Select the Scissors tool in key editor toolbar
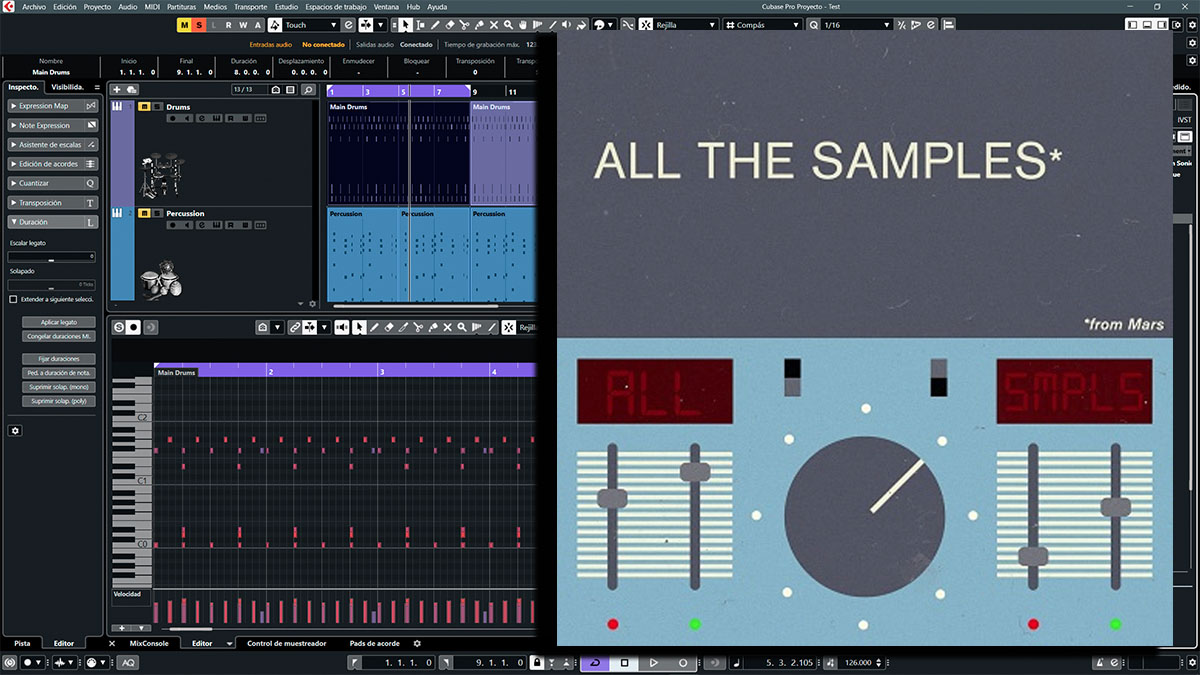Viewport: 1200px width, 675px height. click(418, 327)
